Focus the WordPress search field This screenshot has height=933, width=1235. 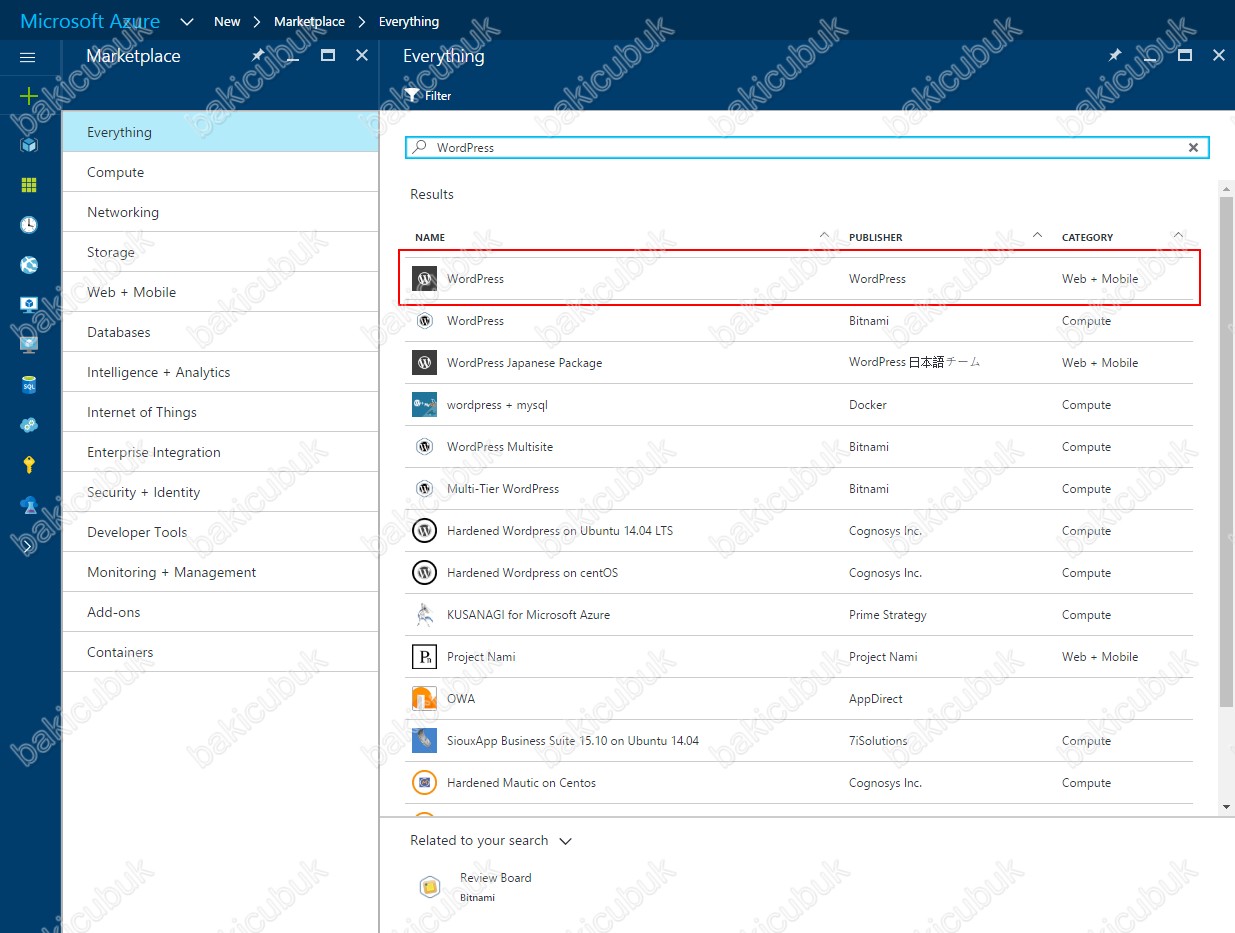click(807, 147)
